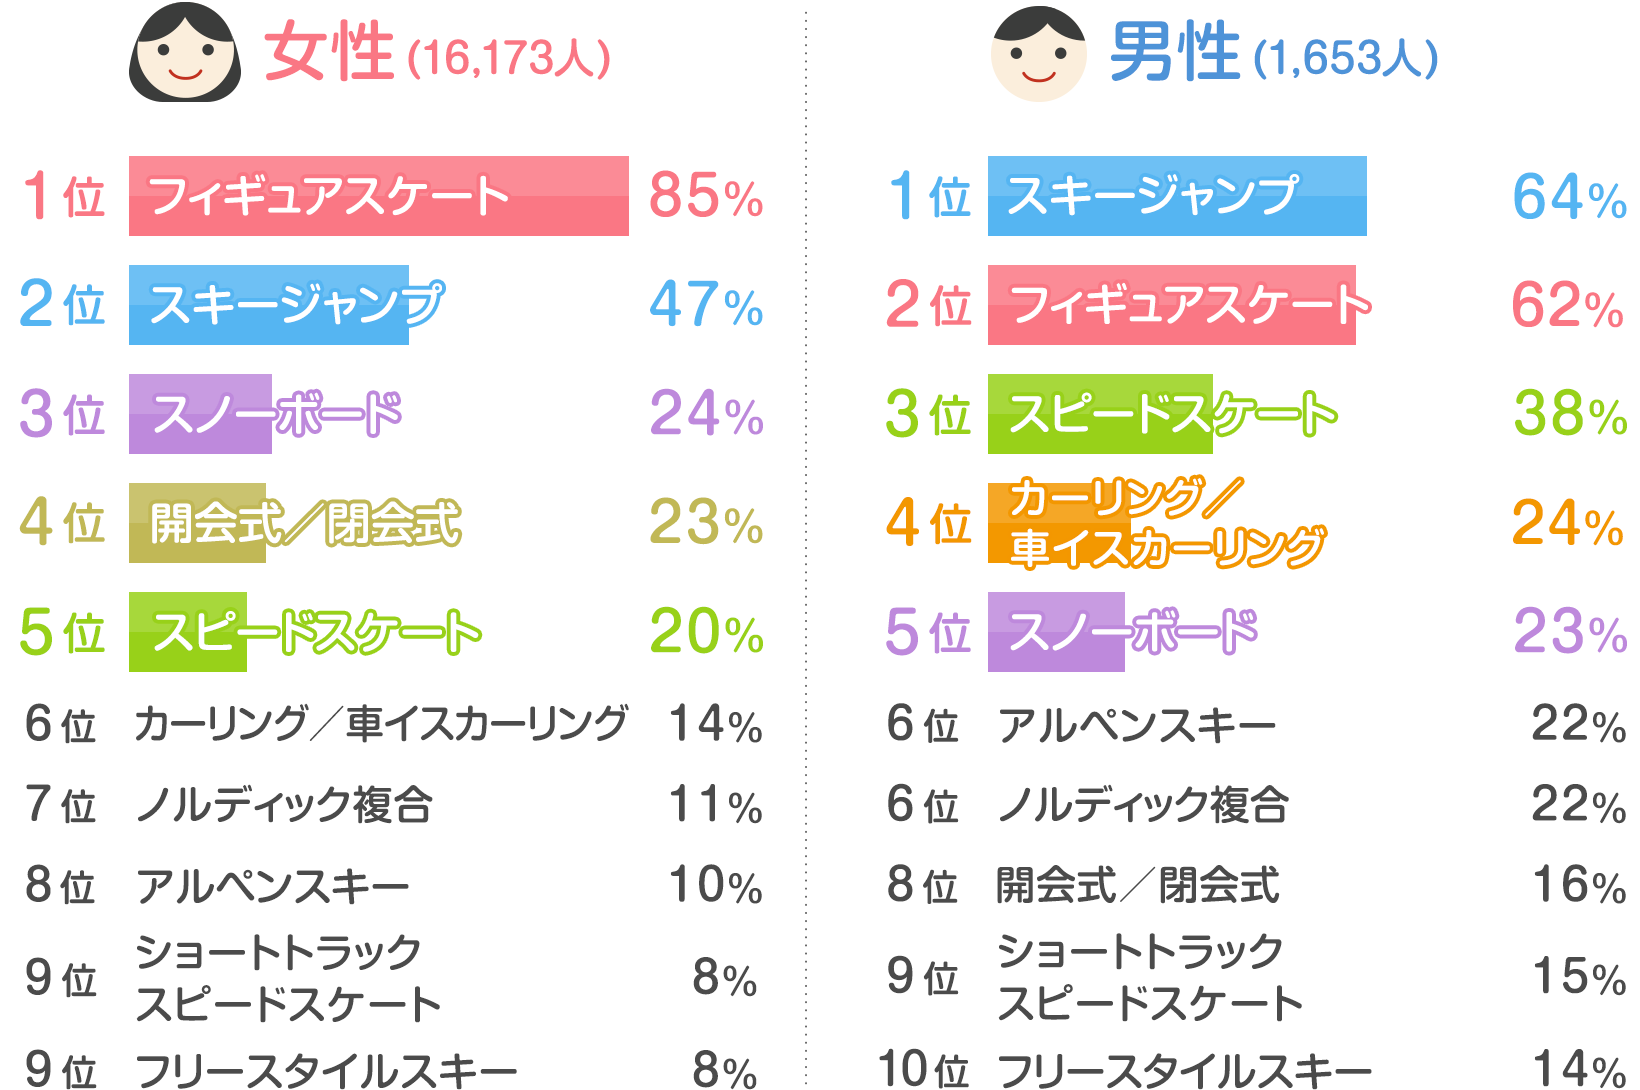Image resolution: width=1640 pixels, height=1090 pixels.
Task: Click the blue スキージャンプ bar under 男性
Action: [1176, 196]
